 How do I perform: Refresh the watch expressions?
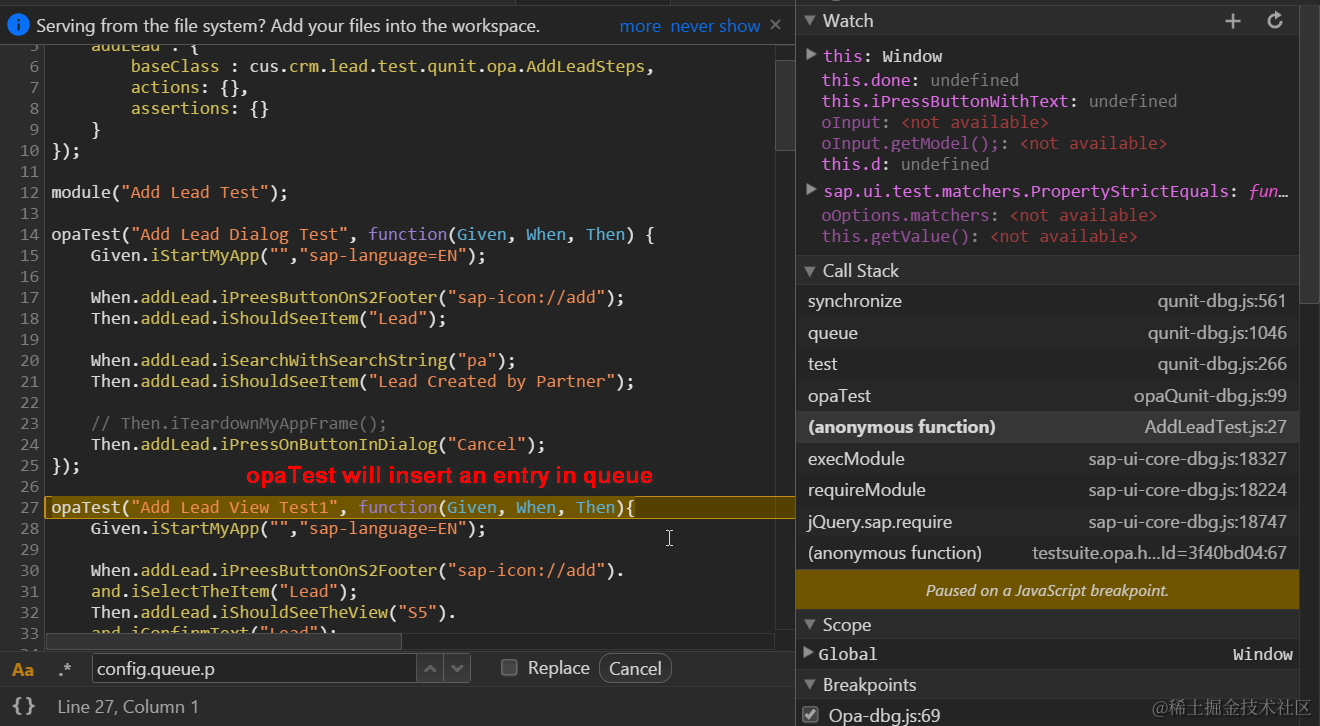click(x=1275, y=20)
